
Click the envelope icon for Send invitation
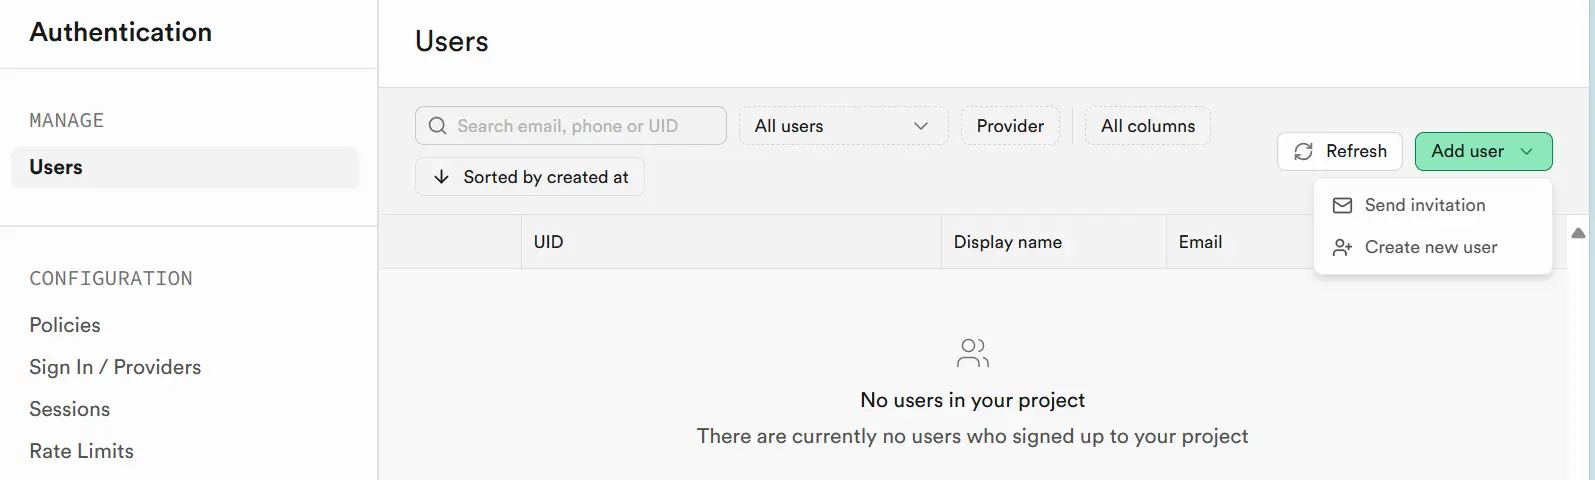(x=1342, y=205)
